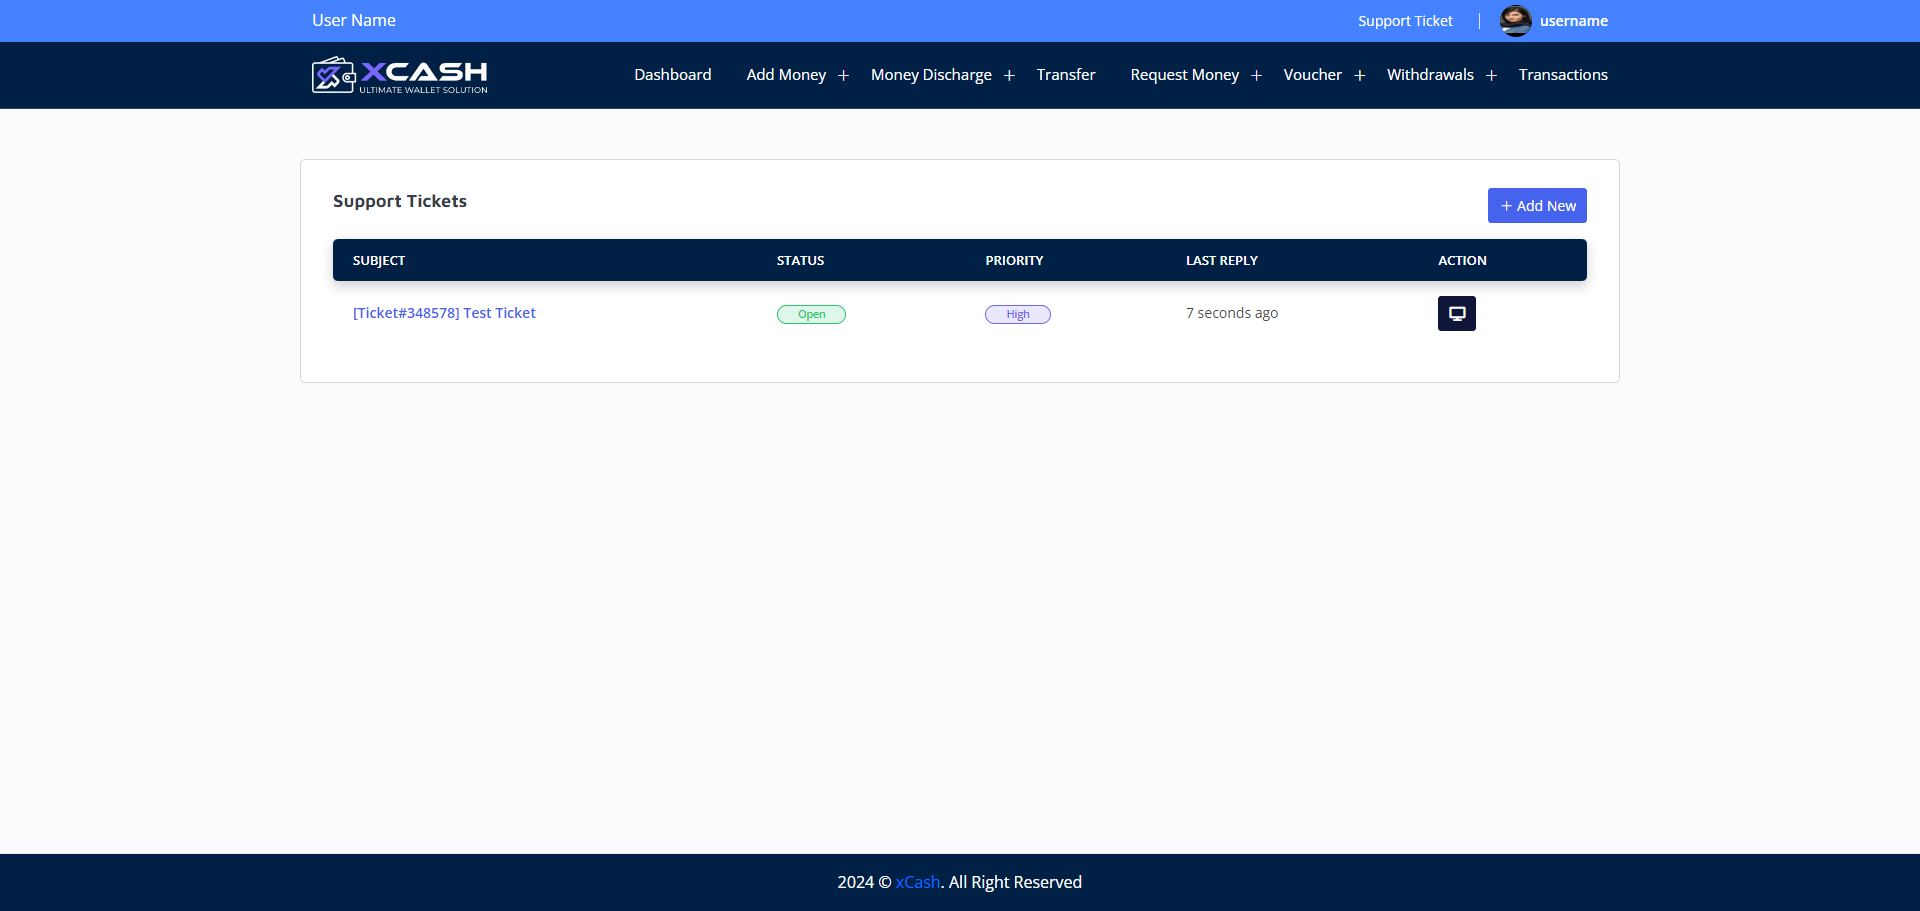Click the xCash logo in the navbar
This screenshot has width=1920, height=911.
coord(399,74)
